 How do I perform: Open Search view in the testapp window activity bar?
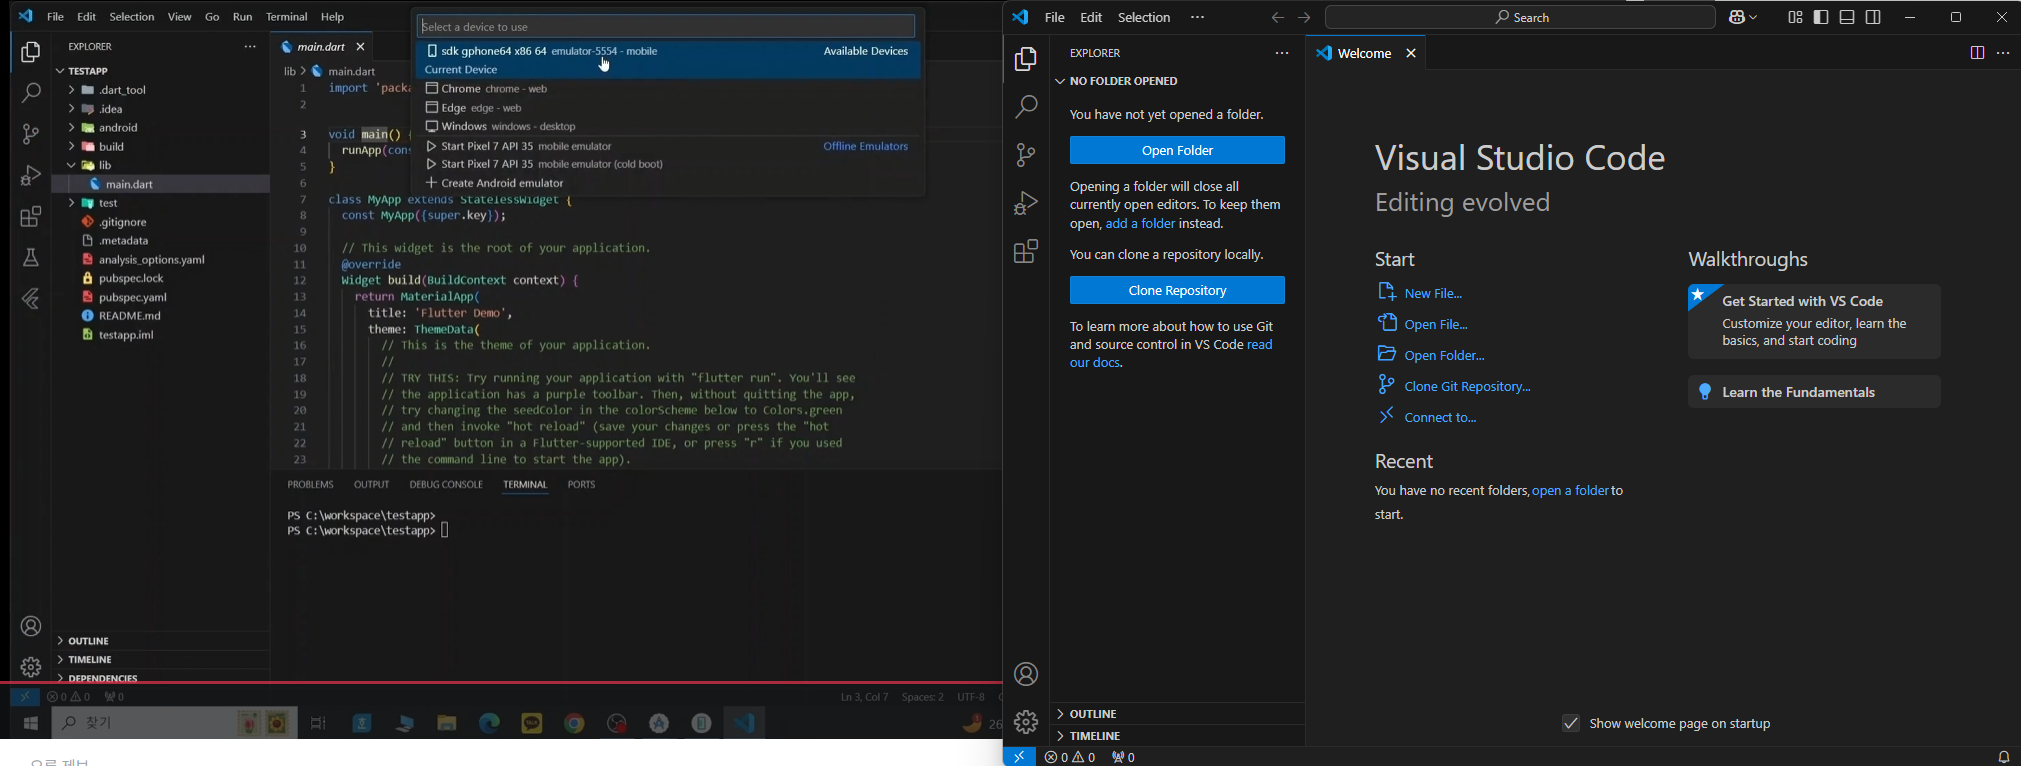pos(31,93)
